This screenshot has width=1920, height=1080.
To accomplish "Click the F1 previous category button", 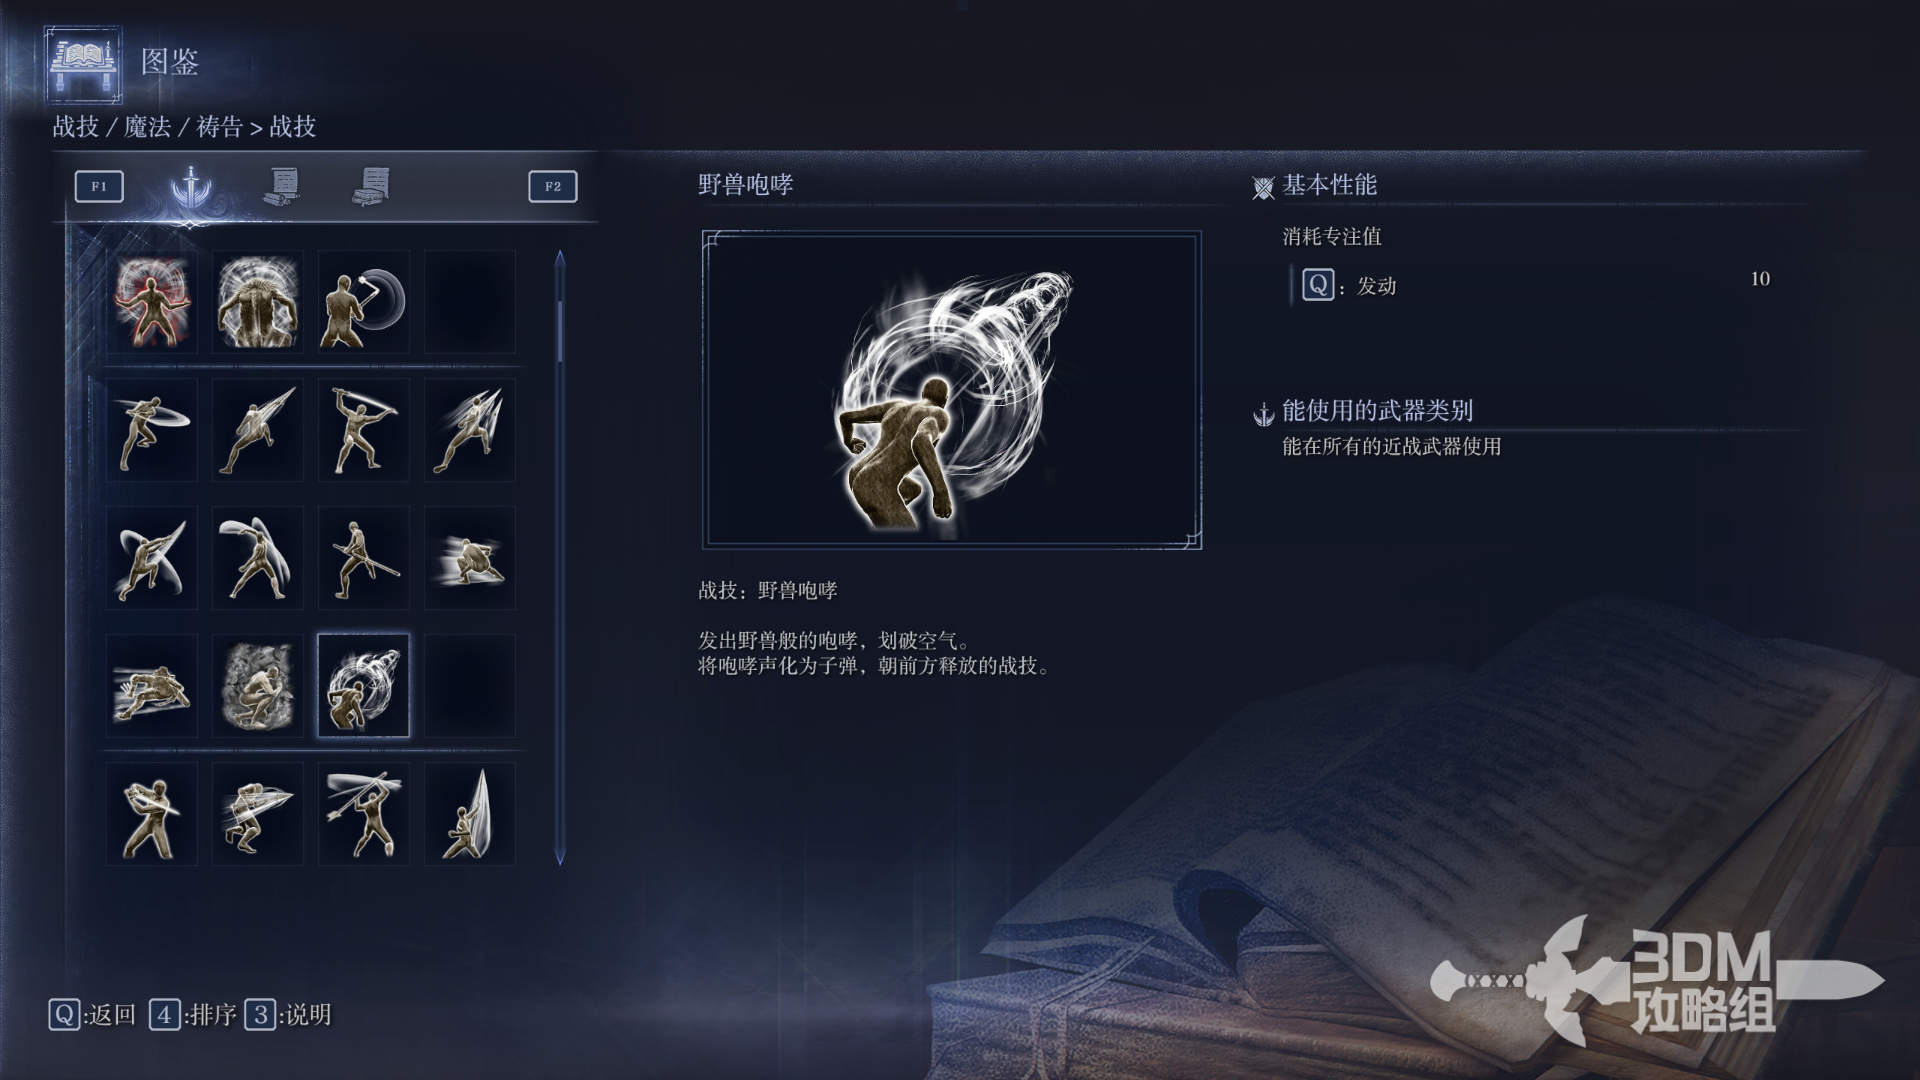I will tap(99, 187).
